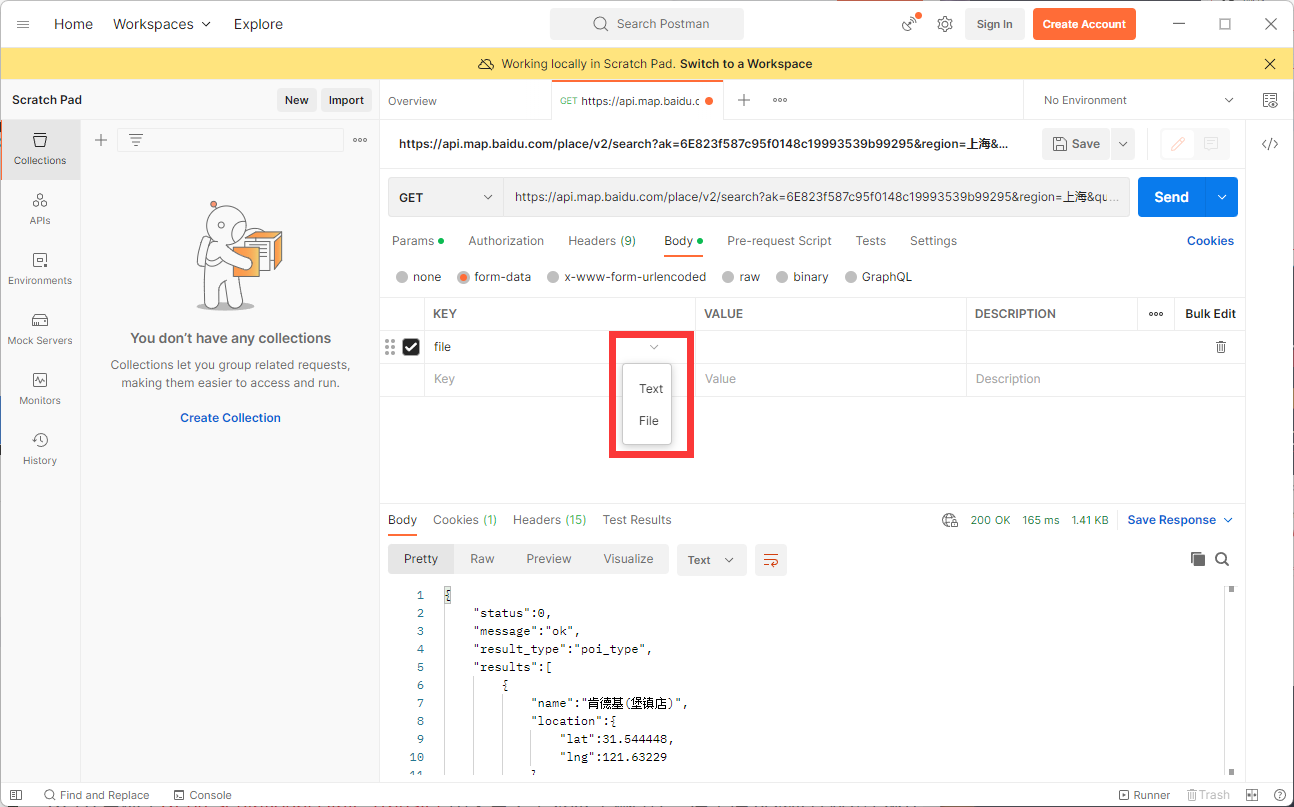Select the raw body type

729,277
